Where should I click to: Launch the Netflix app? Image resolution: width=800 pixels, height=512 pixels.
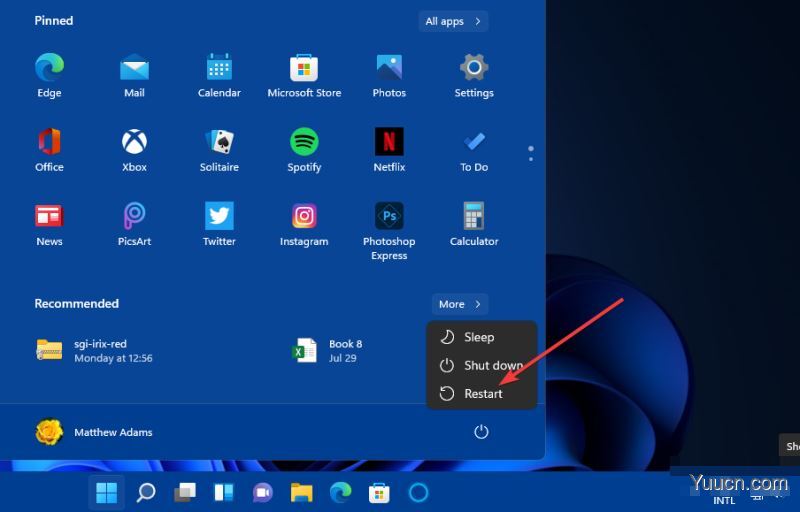(x=389, y=150)
